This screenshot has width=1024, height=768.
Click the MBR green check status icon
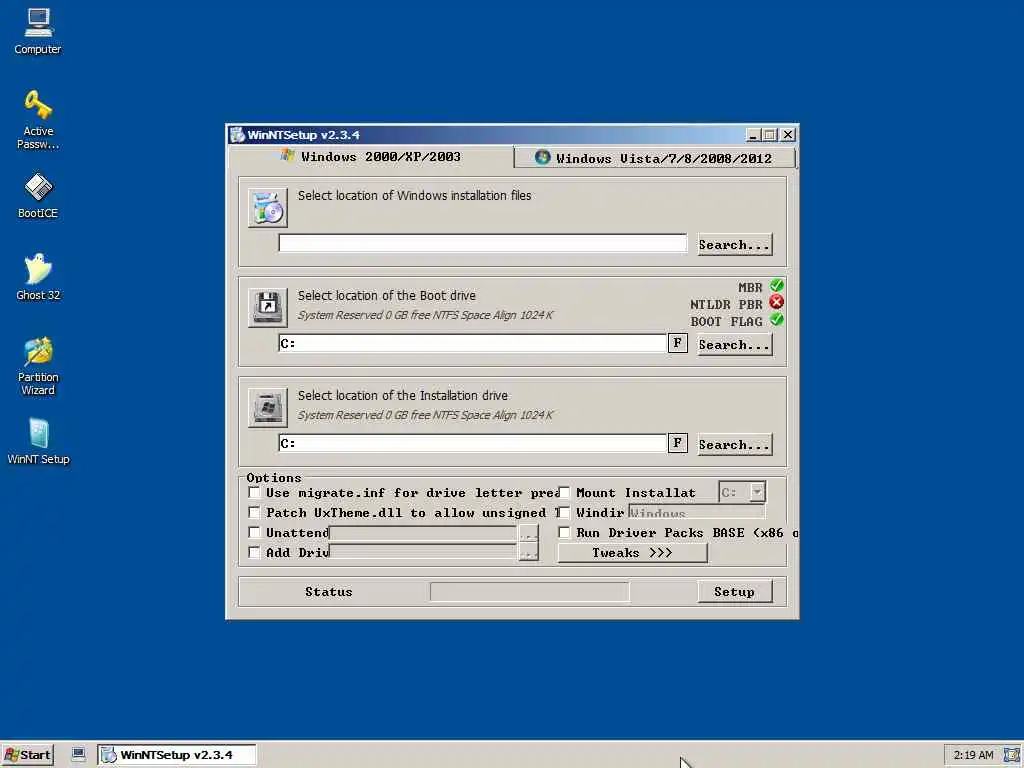tap(776, 285)
